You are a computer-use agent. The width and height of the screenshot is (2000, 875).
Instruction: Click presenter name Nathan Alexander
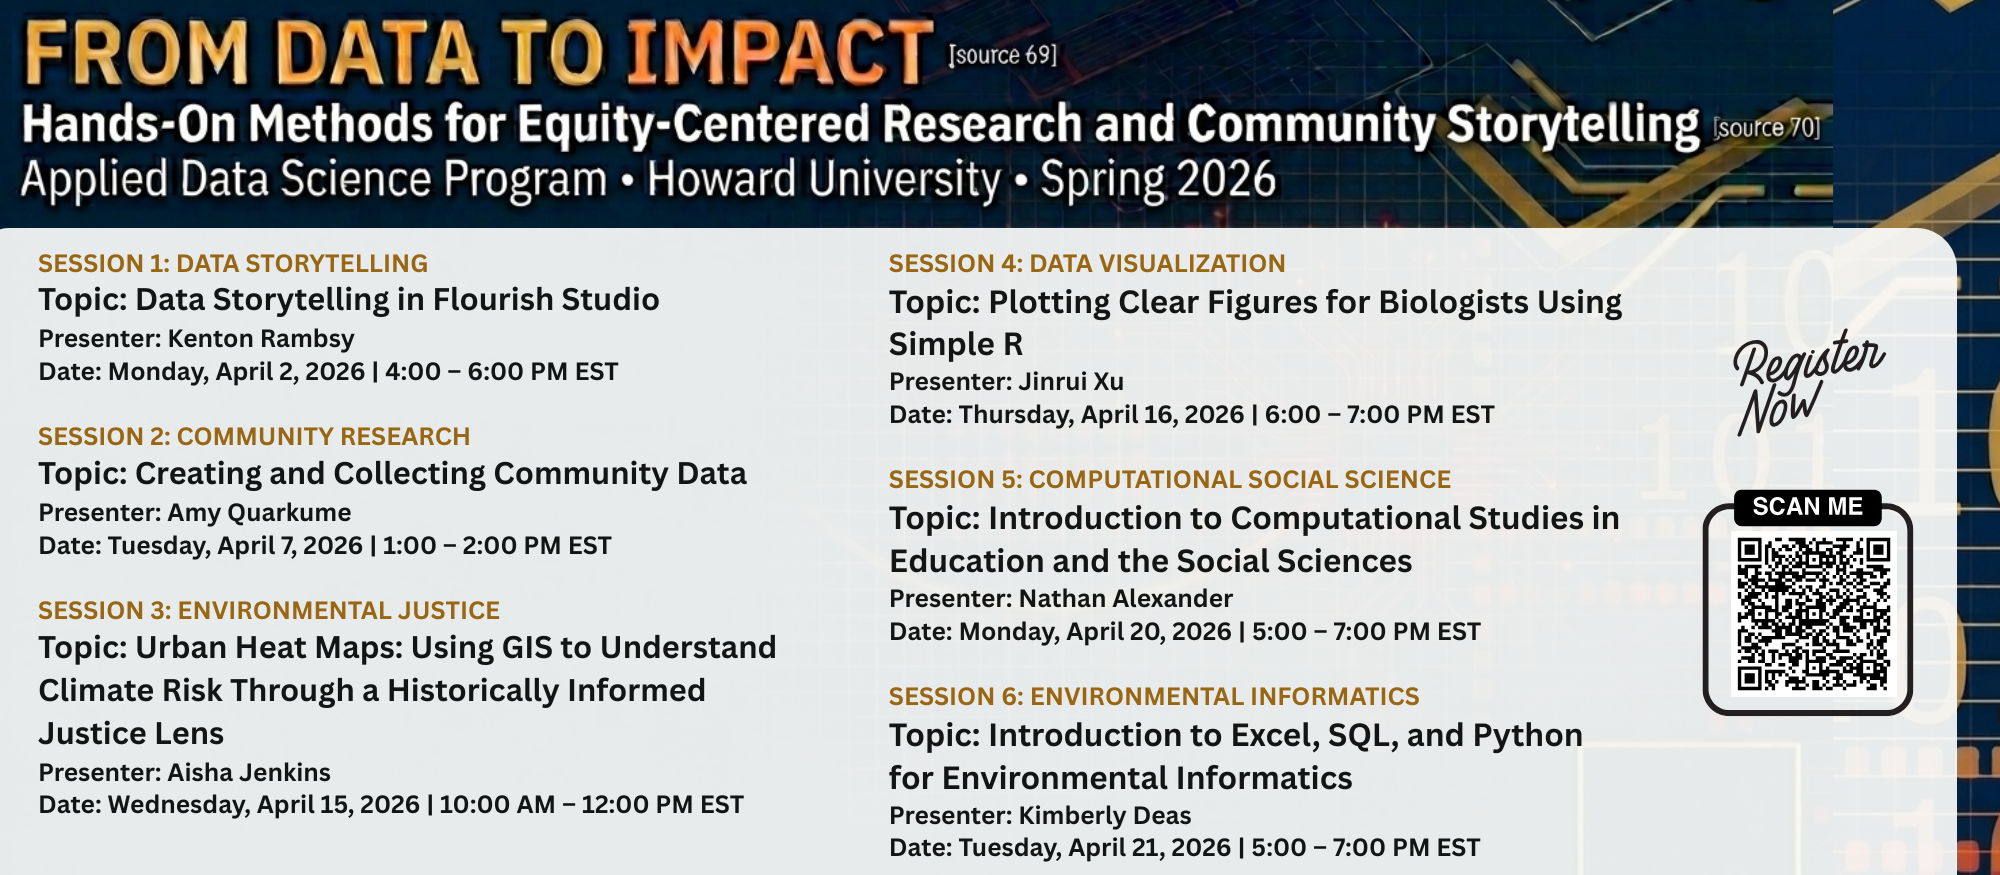pos(1125,598)
